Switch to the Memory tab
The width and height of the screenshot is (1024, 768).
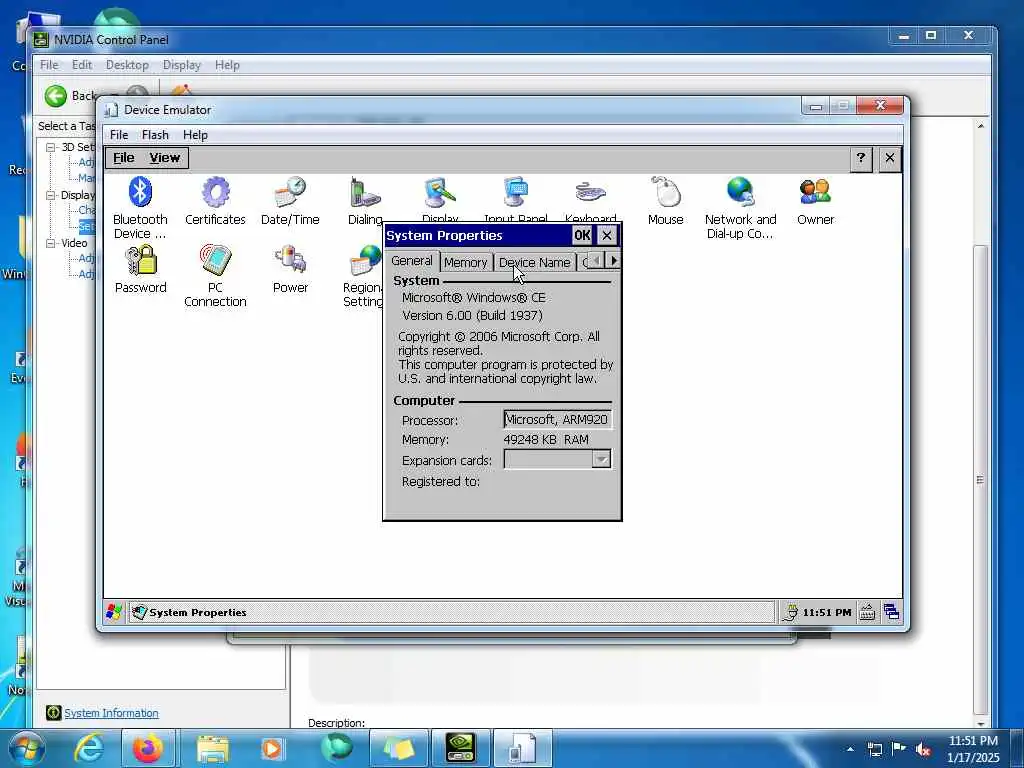coord(466,262)
